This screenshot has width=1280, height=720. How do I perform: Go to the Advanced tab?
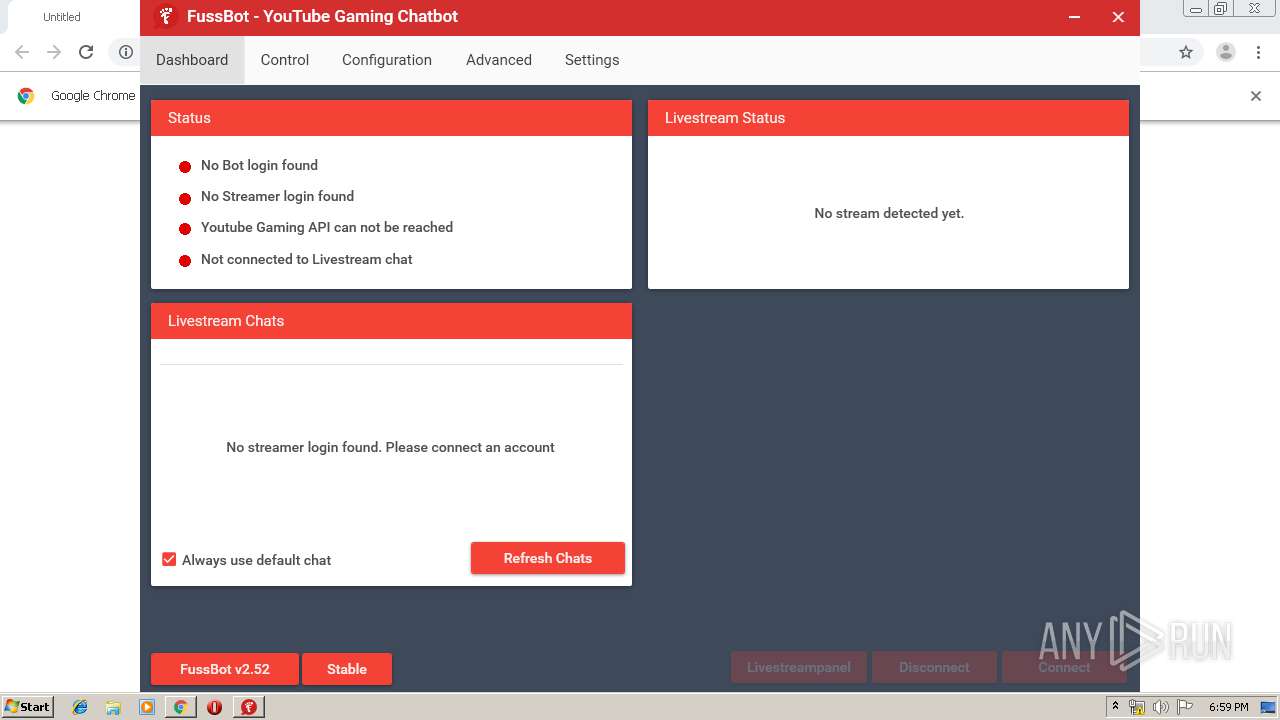coord(499,60)
